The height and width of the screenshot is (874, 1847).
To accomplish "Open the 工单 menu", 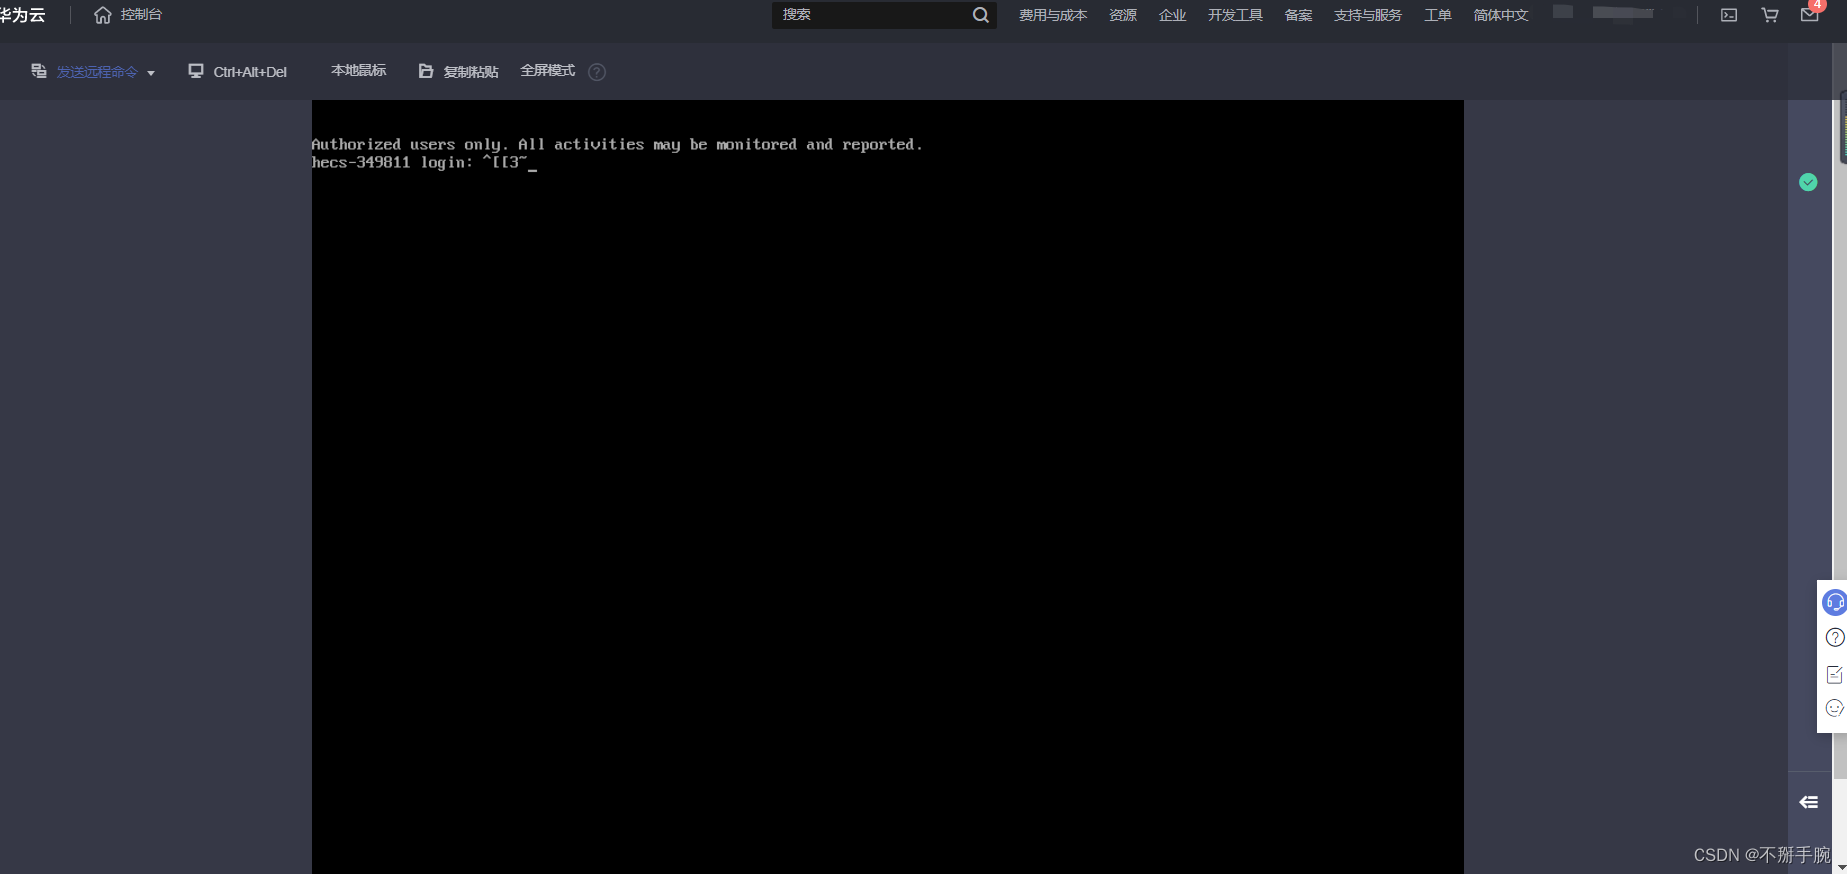I will pyautogui.click(x=1438, y=15).
